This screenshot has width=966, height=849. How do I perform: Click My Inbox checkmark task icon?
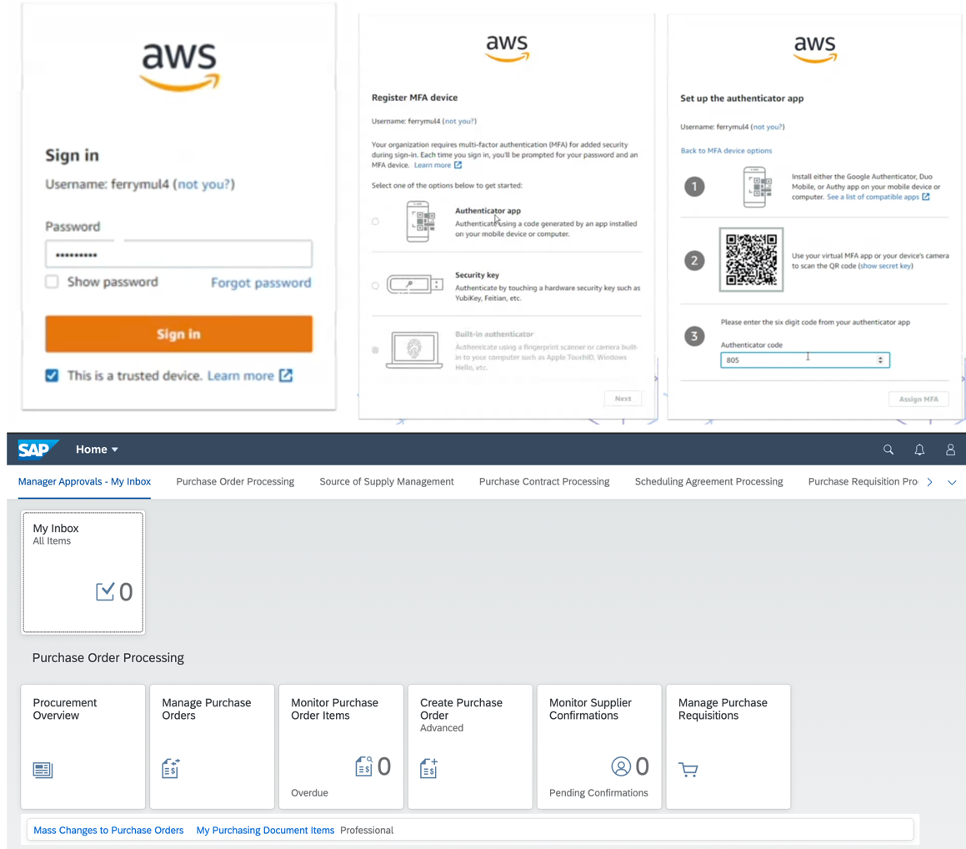pos(105,591)
